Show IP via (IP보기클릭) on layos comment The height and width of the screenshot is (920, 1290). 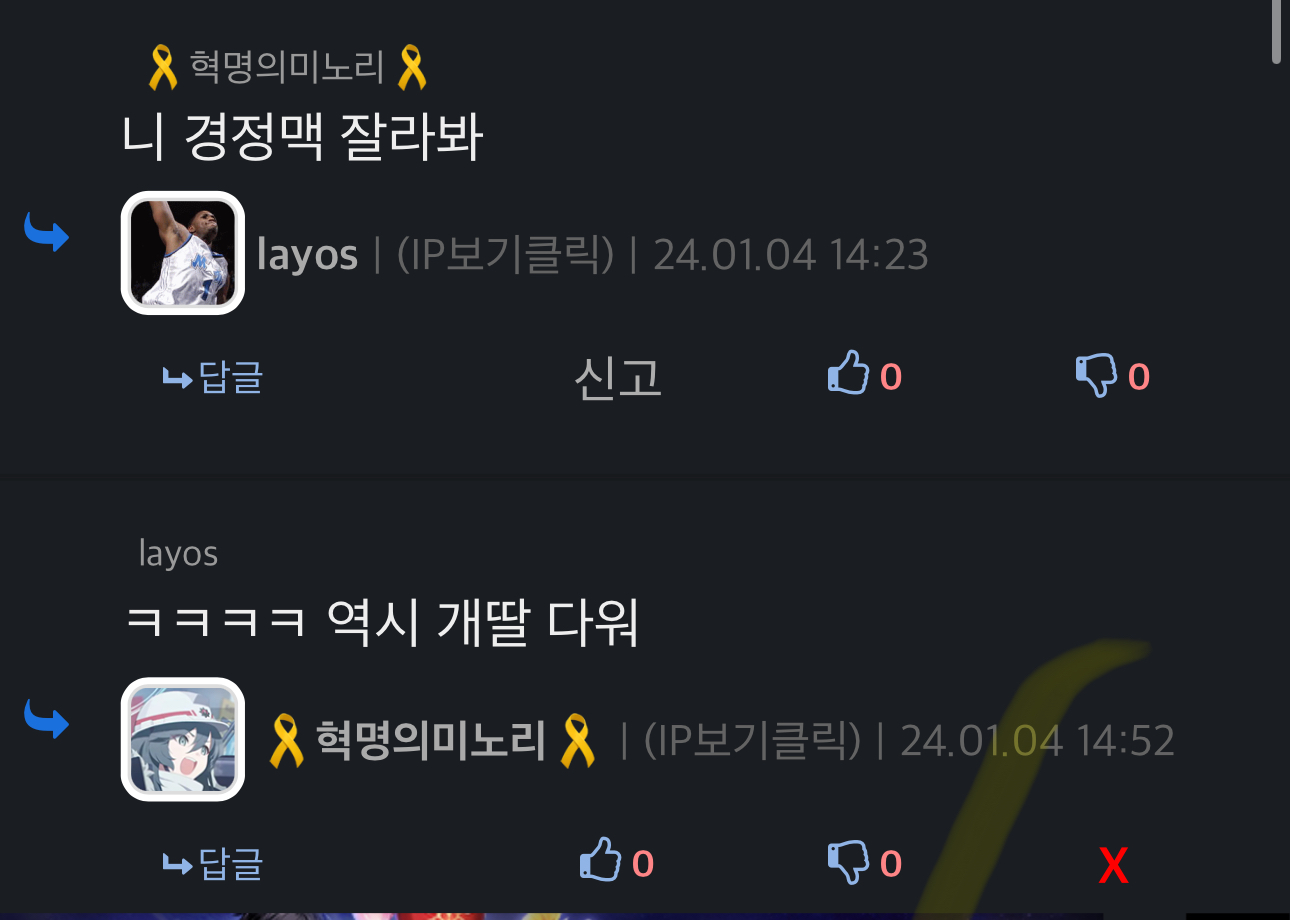point(505,255)
